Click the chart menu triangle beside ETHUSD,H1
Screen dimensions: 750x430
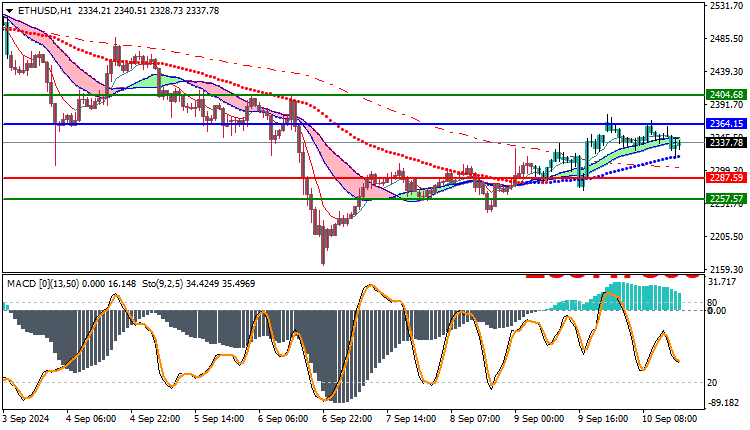[9, 11]
